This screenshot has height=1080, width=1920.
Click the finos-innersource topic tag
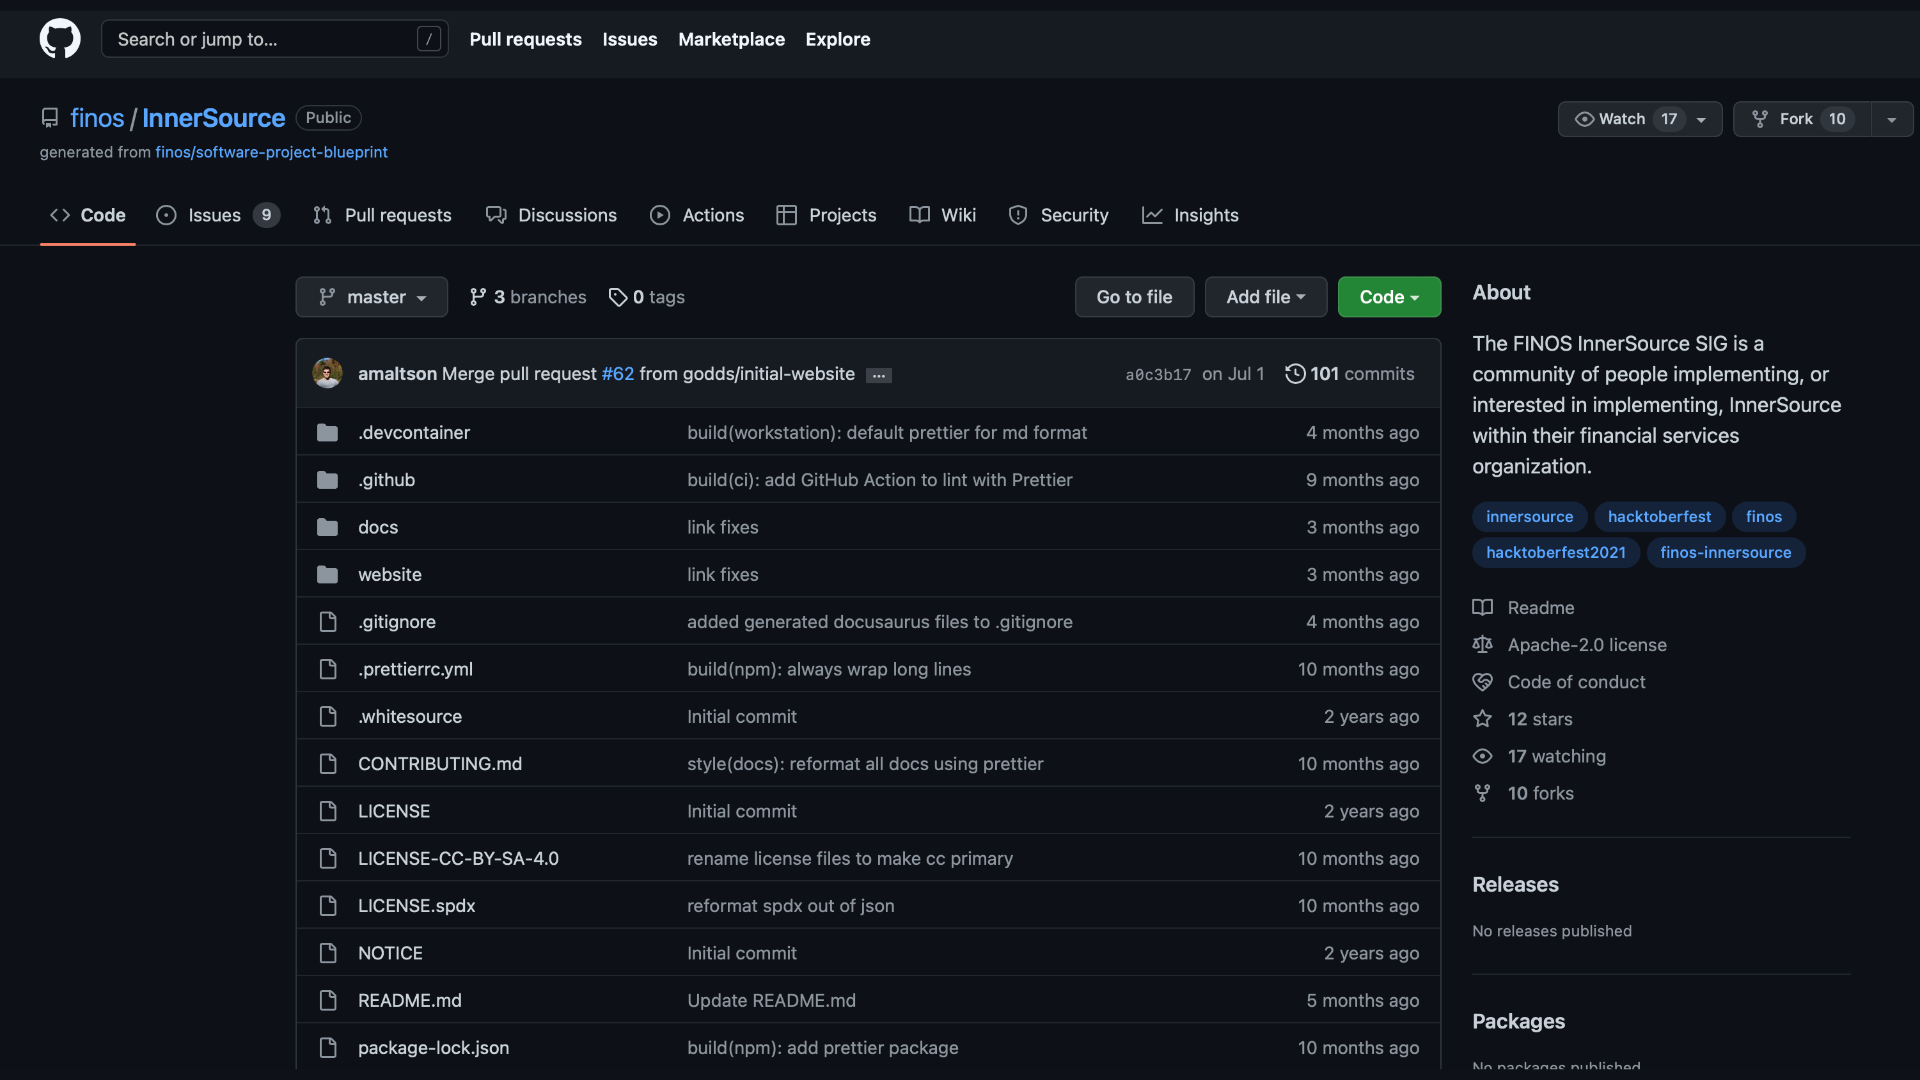(x=1726, y=553)
